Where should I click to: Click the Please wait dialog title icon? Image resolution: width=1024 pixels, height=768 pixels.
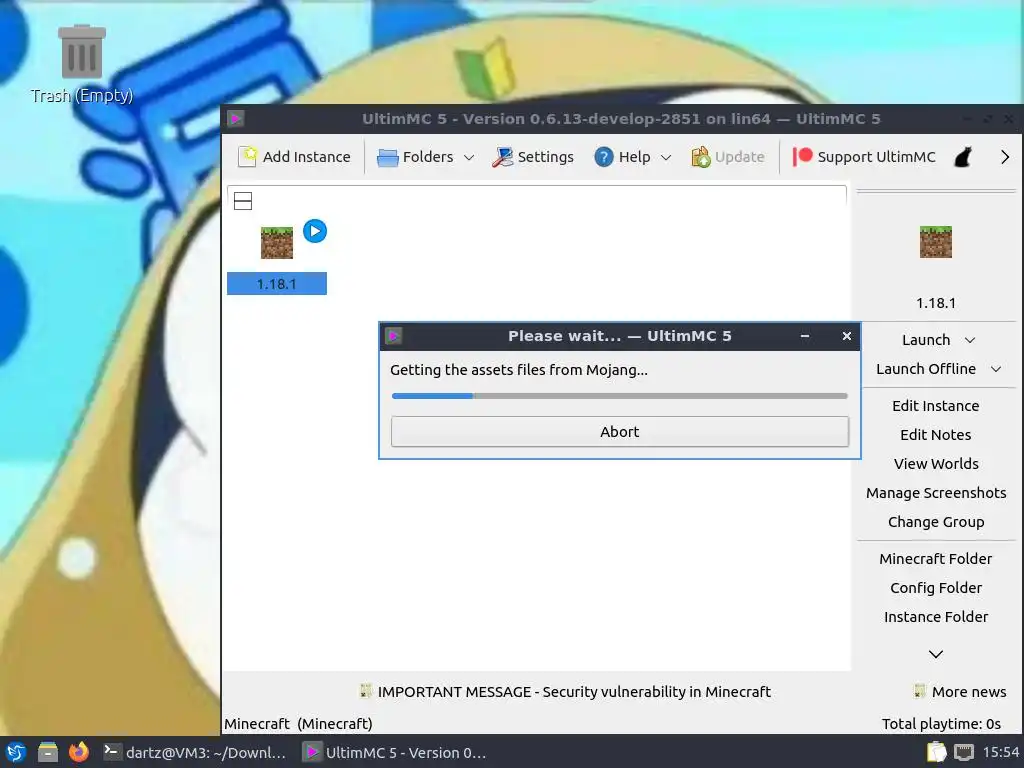click(393, 336)
